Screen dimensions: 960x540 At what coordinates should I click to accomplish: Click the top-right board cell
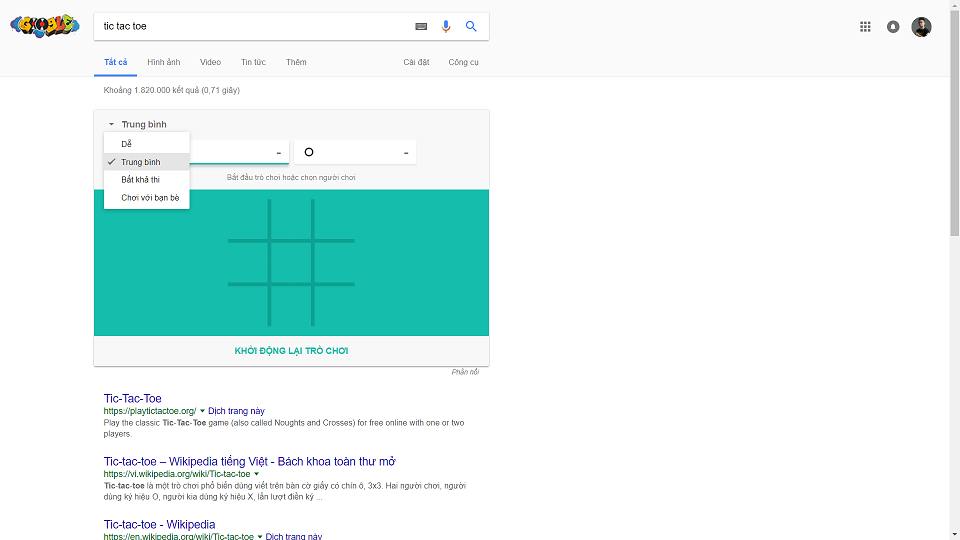click(335, 219)
